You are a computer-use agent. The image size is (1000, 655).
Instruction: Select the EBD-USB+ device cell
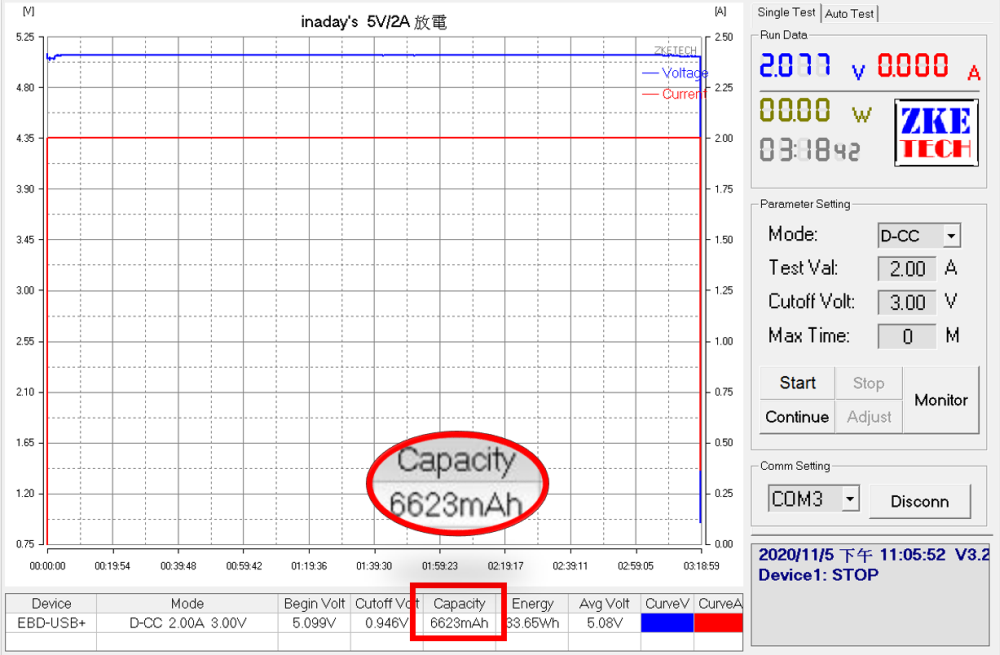(x=52, y=623)
